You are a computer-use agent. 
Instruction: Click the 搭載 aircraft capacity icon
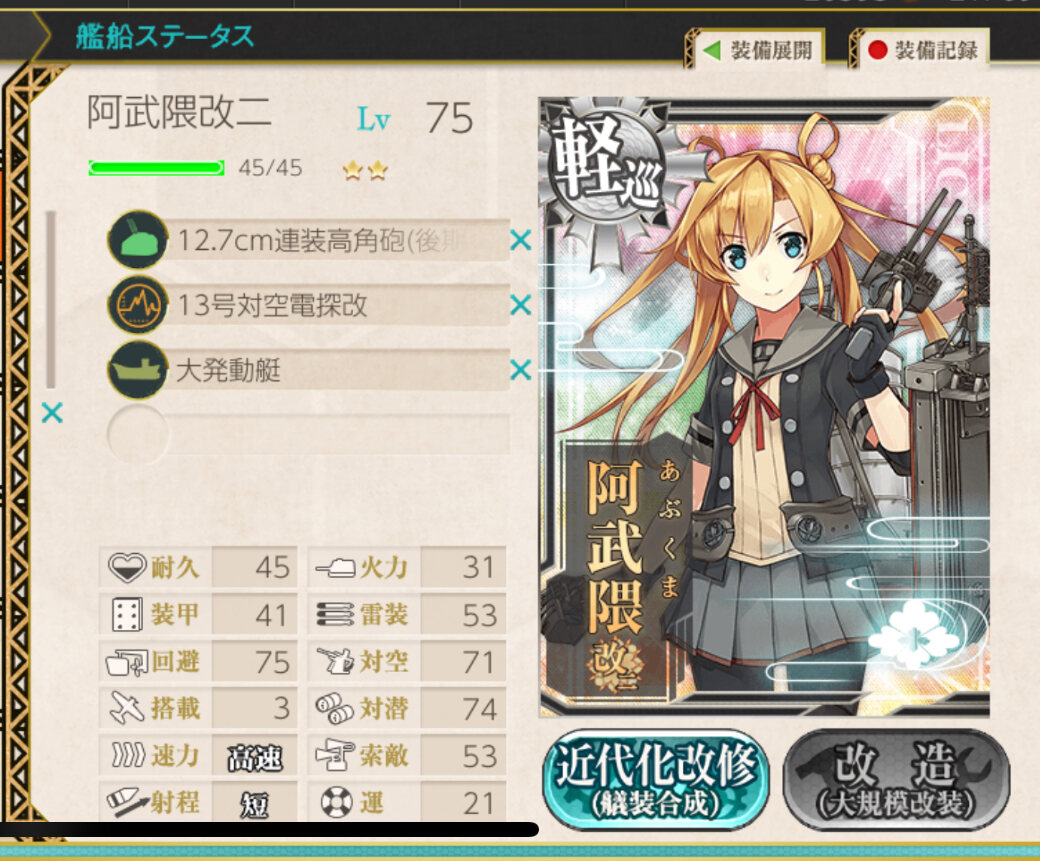pyautogui.click(x=127, y=708)
